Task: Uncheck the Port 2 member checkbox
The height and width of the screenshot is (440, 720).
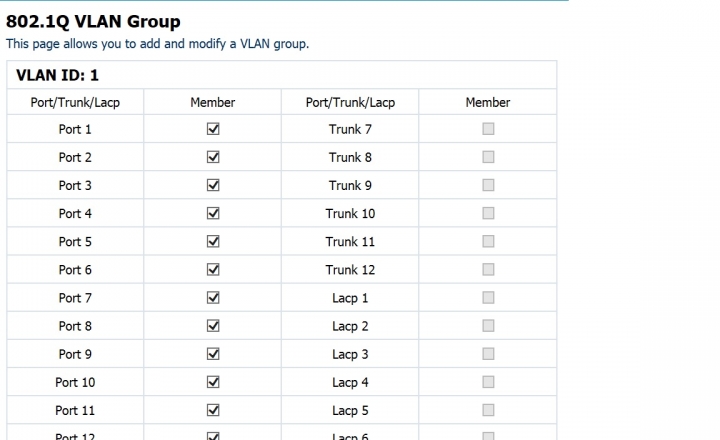Action: click(213, 157)
